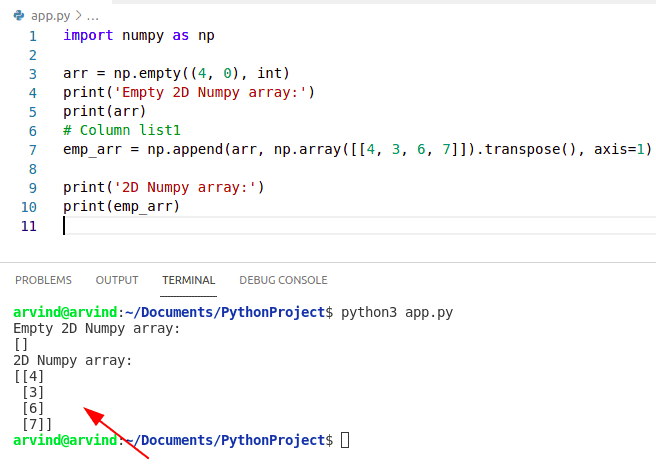Click the 'python3 app.py' terminal command

[x=397, y=313]
